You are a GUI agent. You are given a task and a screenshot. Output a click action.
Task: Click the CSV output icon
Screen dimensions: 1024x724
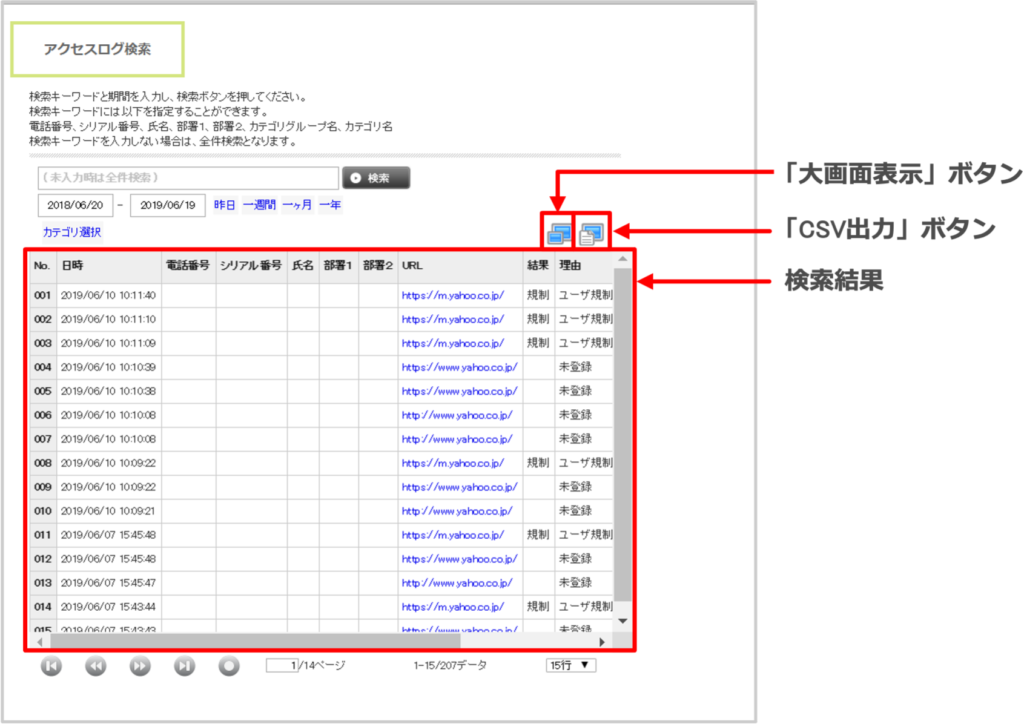coord(592,233)
